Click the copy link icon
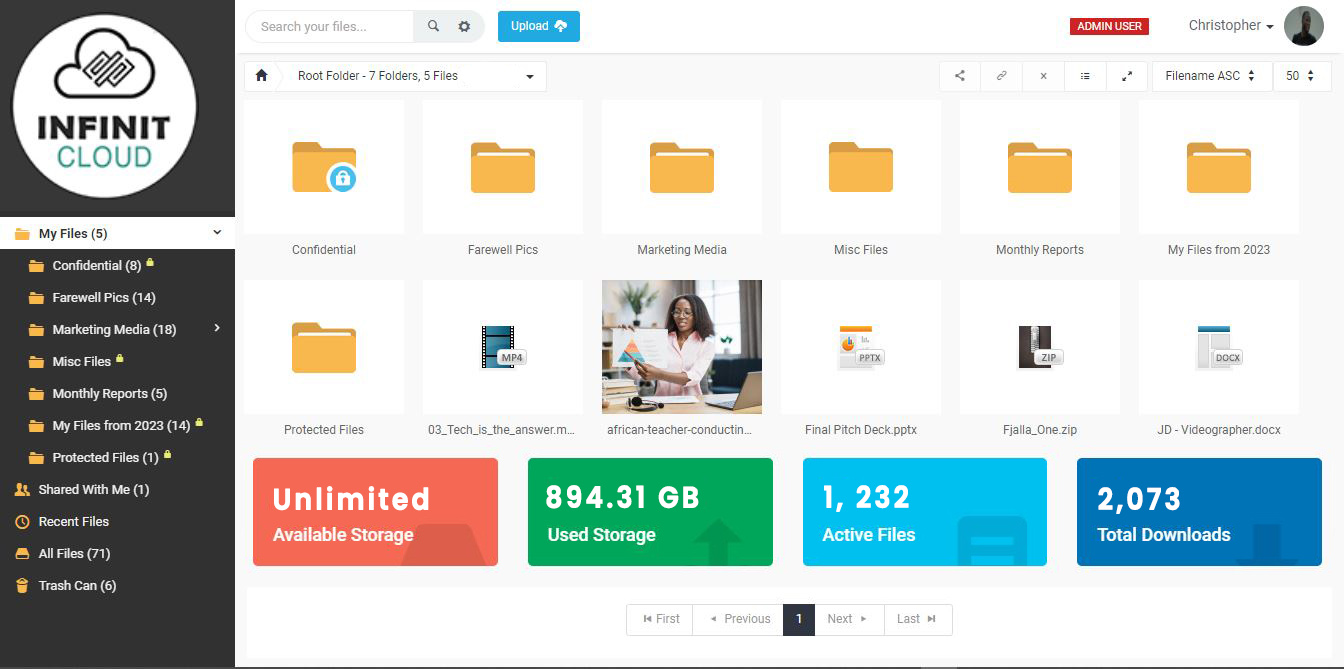This screenshot has width=1344, height=669. (1001, 76)
